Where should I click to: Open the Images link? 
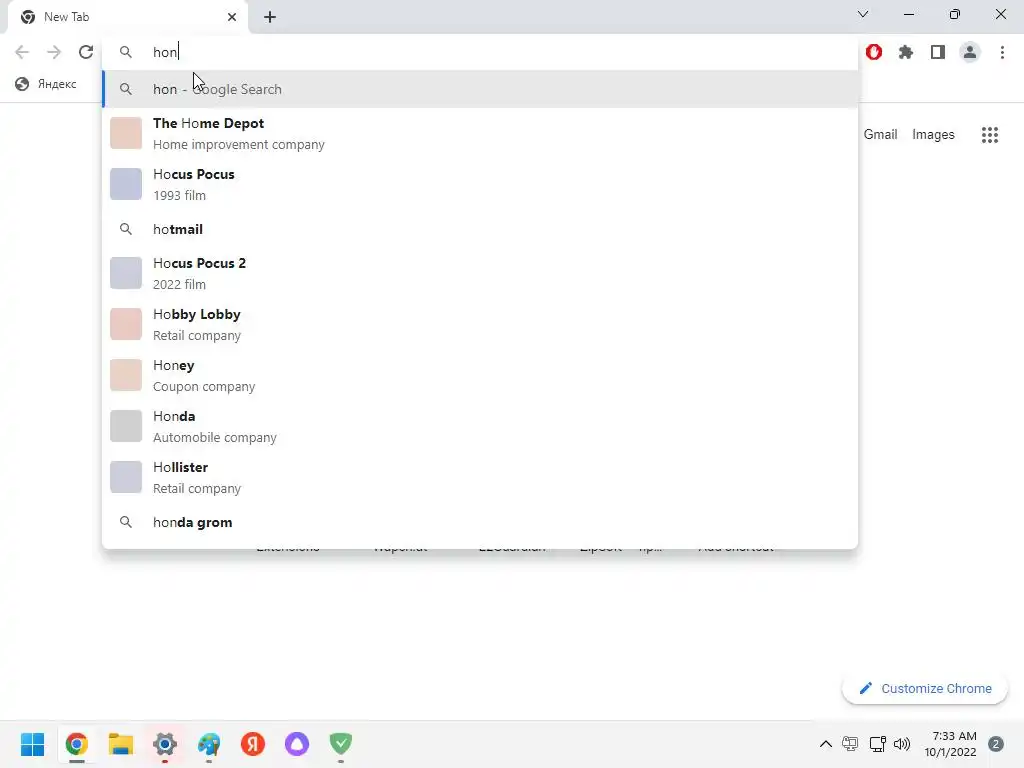[x=933, y=135]
